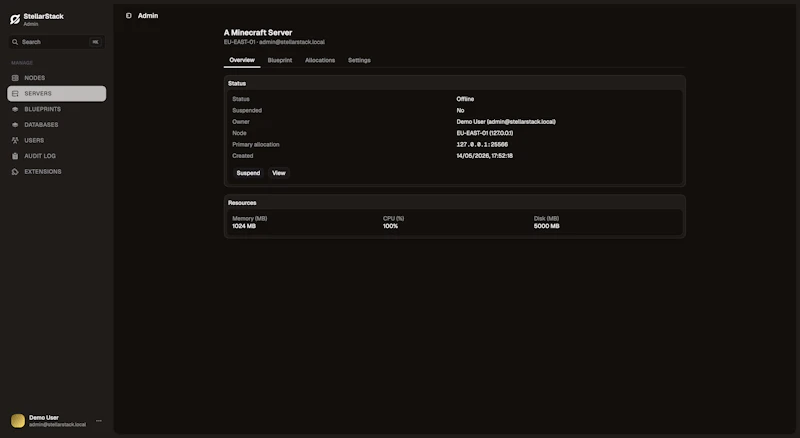Suspend the Minecraft server

(248, 173)
